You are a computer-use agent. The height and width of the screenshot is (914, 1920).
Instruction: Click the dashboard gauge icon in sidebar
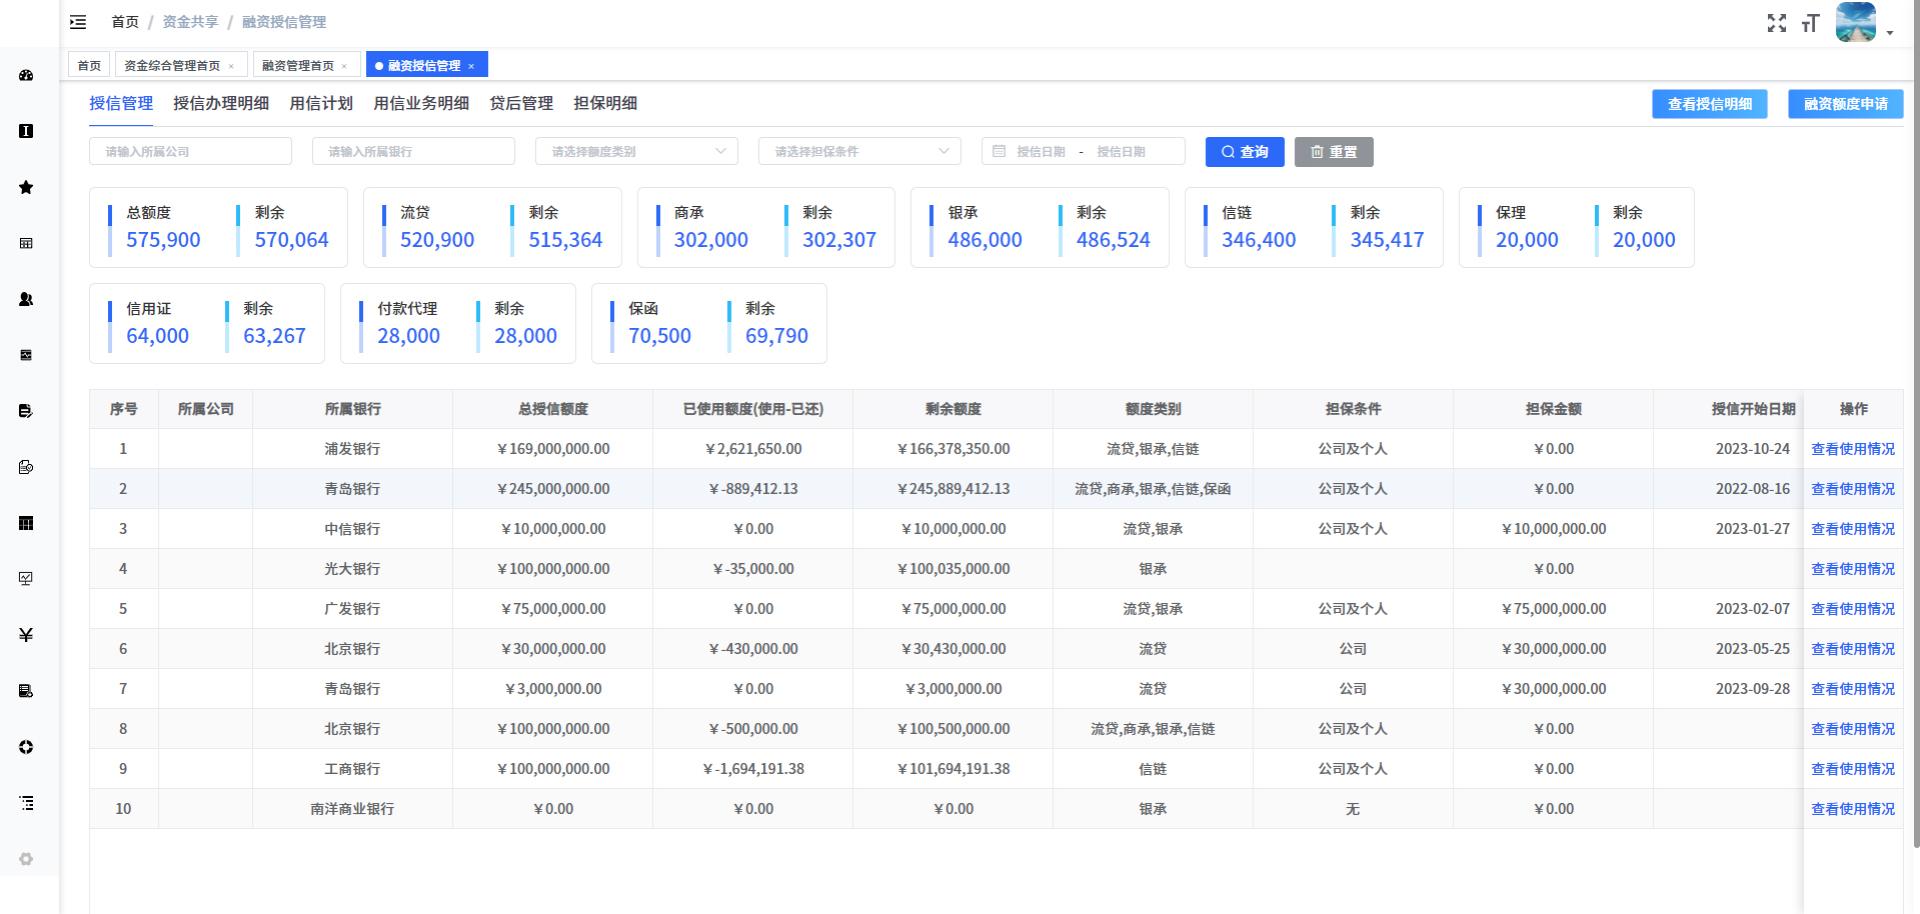[x=26, y=75]
